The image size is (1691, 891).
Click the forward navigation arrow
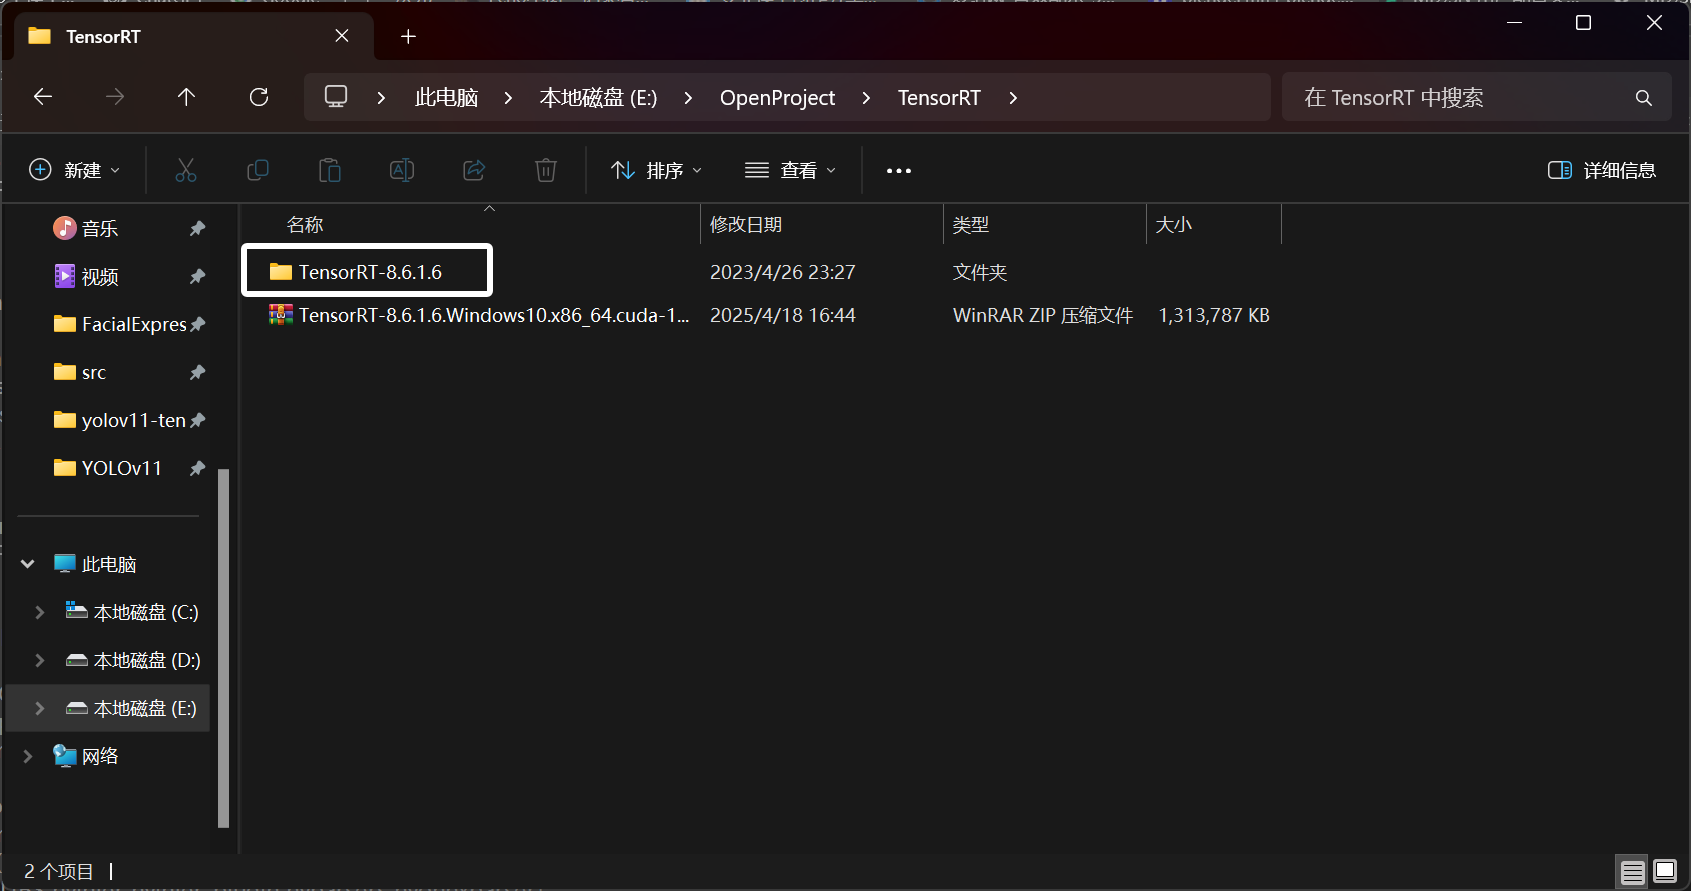pyautogui.click(x=115, y=97)
